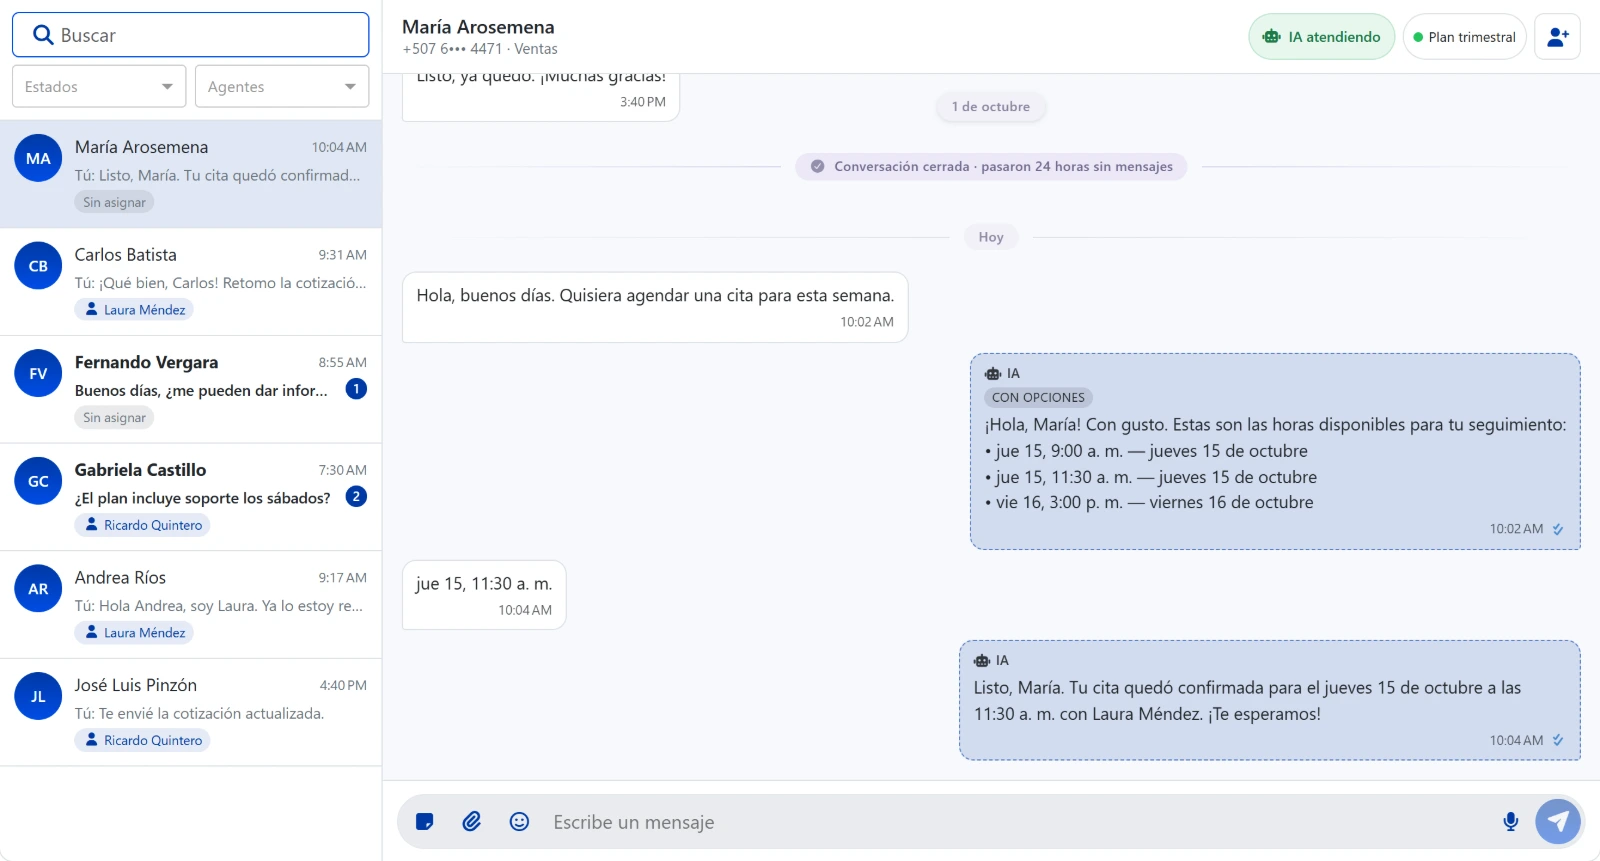Viewport: 1600px width, 861px height.
Task: Click the read checkmark on 10:04 AM IA message
Action: point(1558,741)
